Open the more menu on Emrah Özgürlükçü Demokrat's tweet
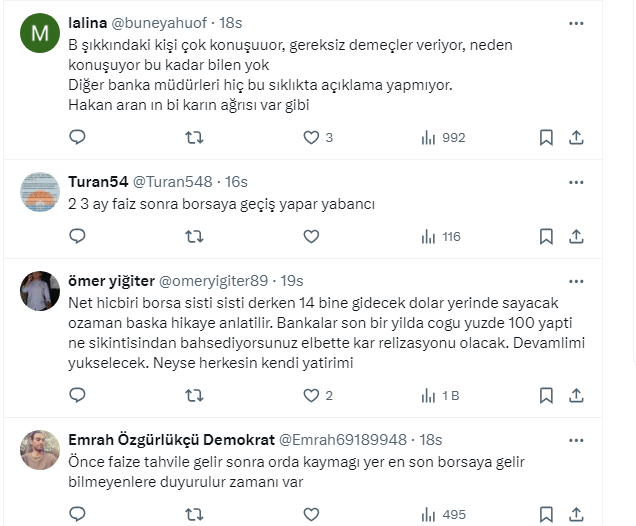The height and width of the screenshot is (526, 636). [576, 438]
